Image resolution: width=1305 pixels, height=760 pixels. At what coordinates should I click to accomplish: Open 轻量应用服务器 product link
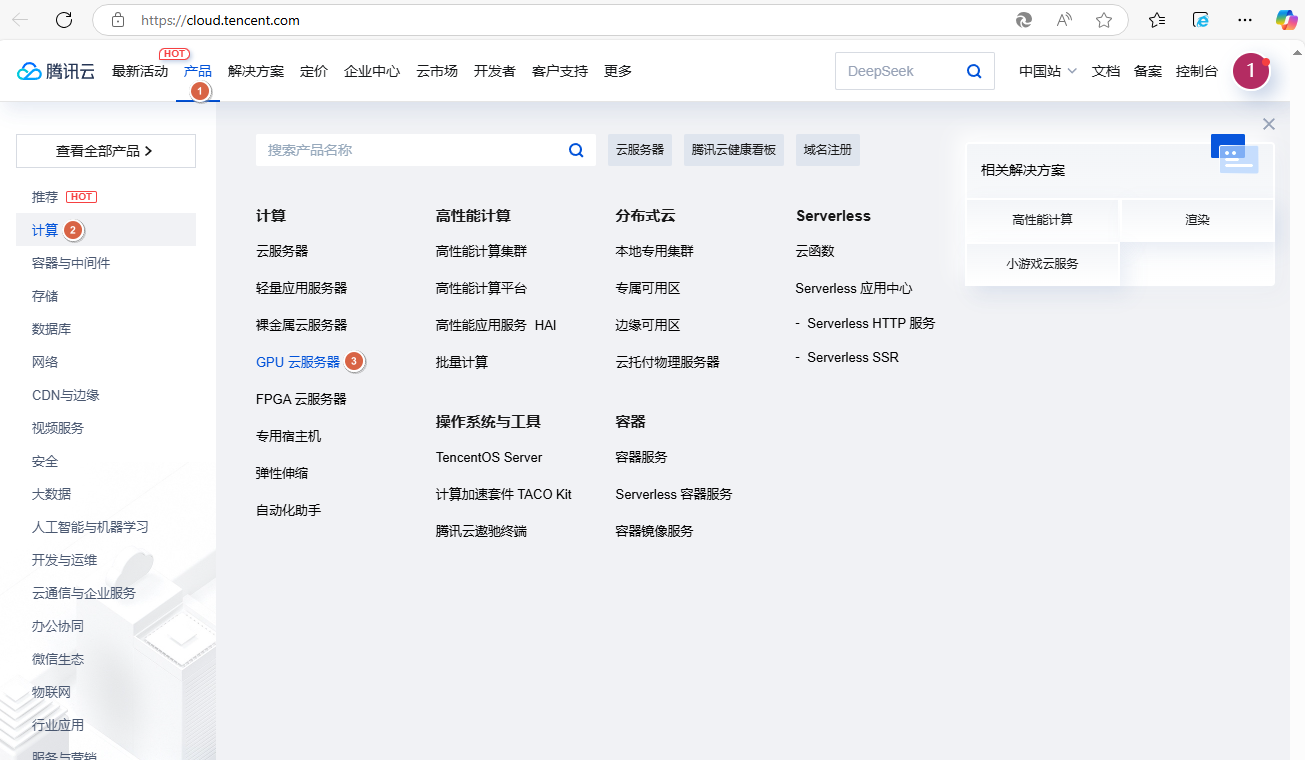pos(301,288)
